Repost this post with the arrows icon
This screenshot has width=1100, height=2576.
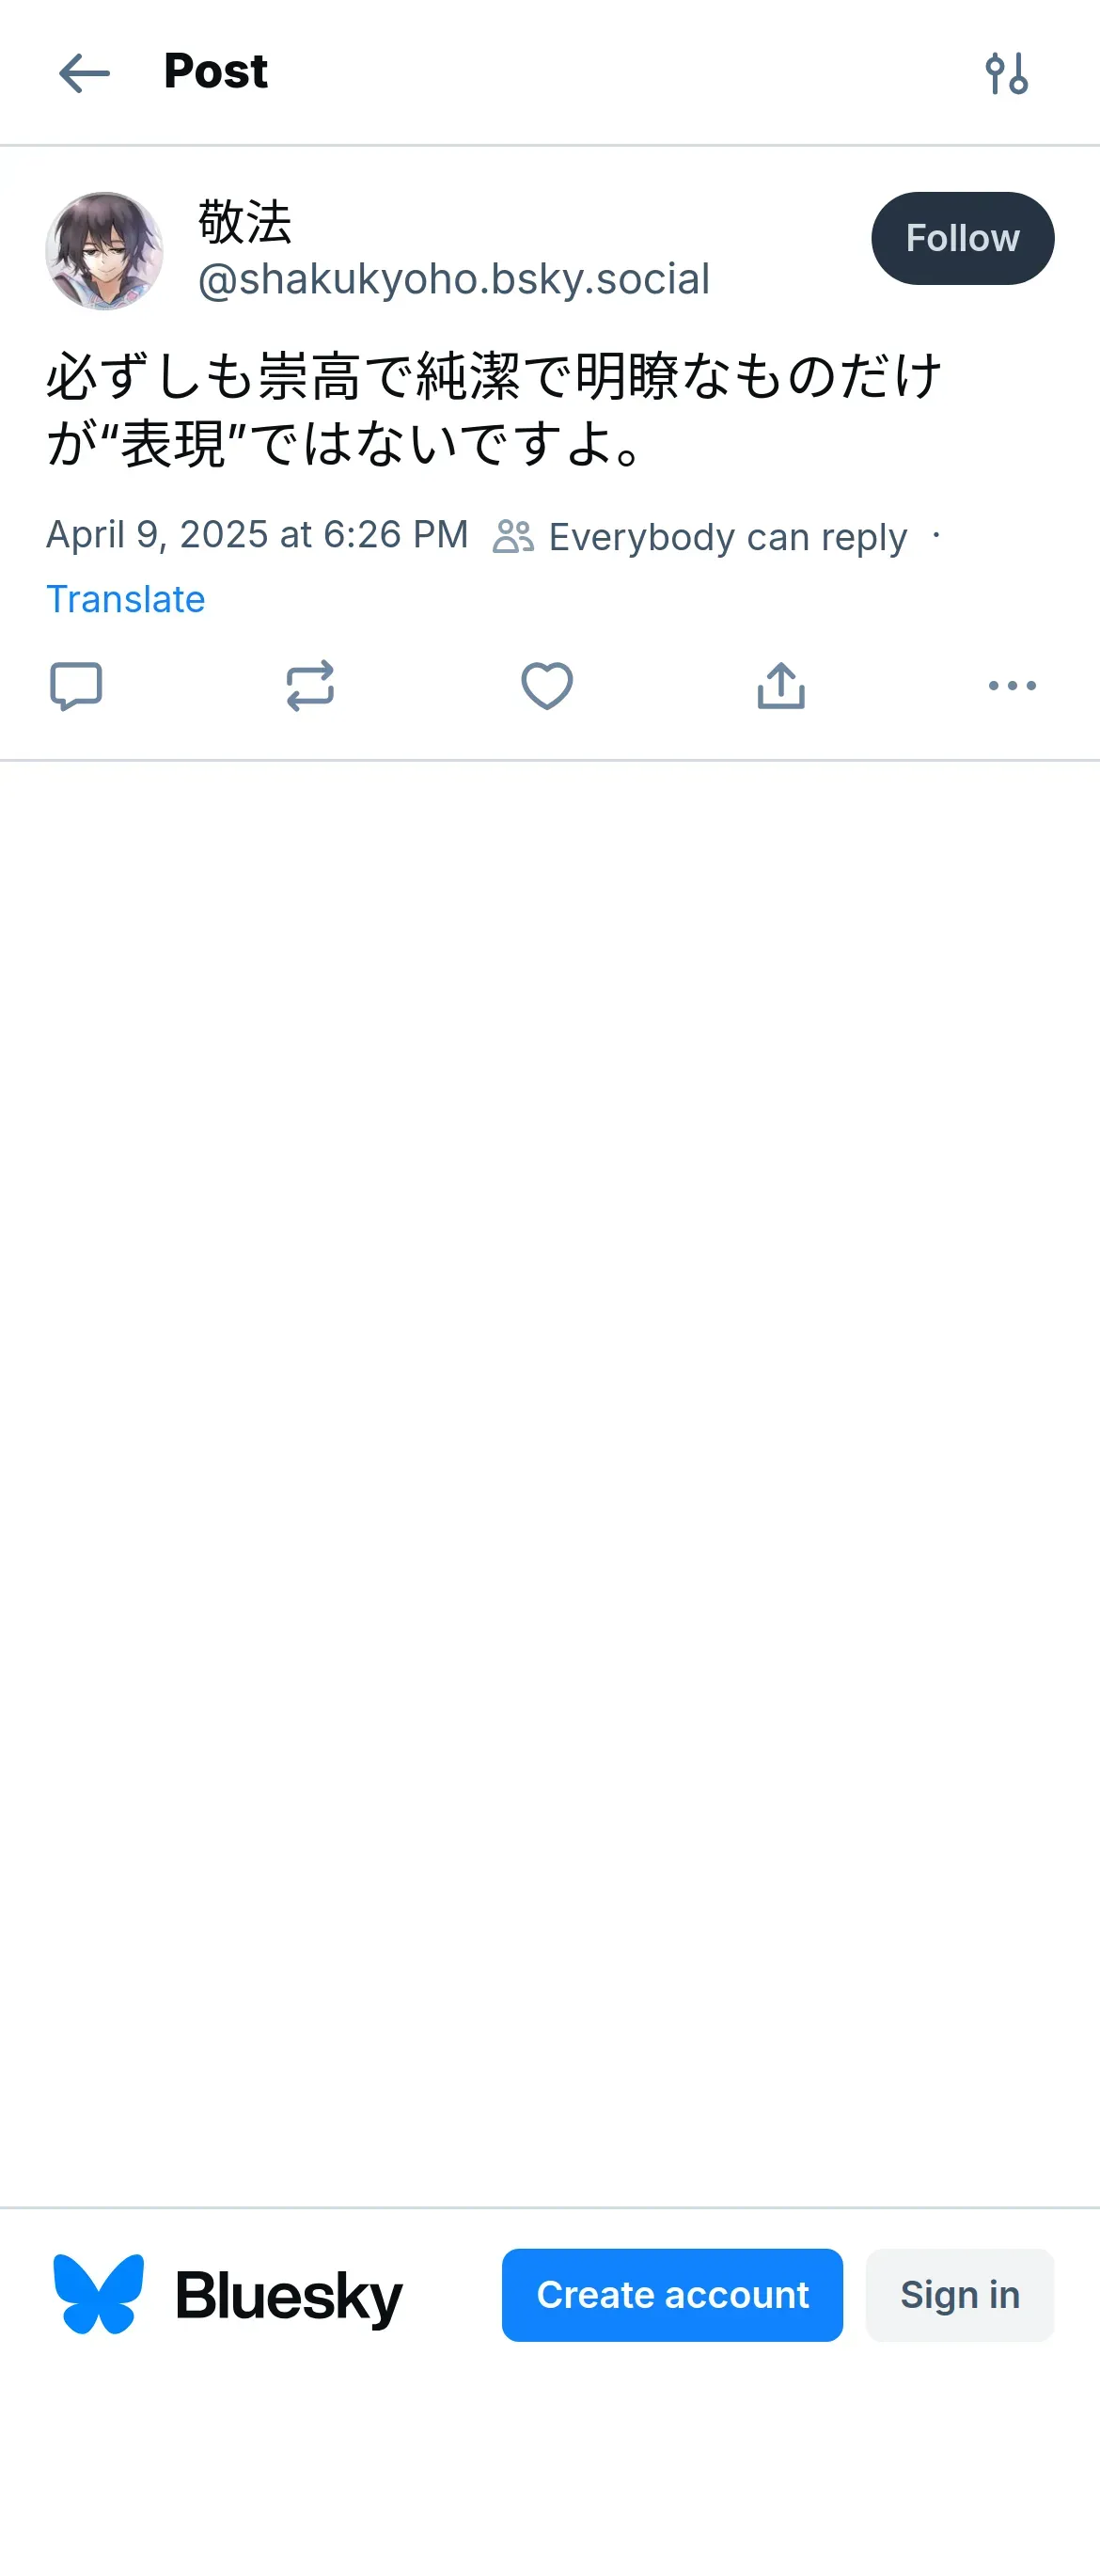click(310, 686)
